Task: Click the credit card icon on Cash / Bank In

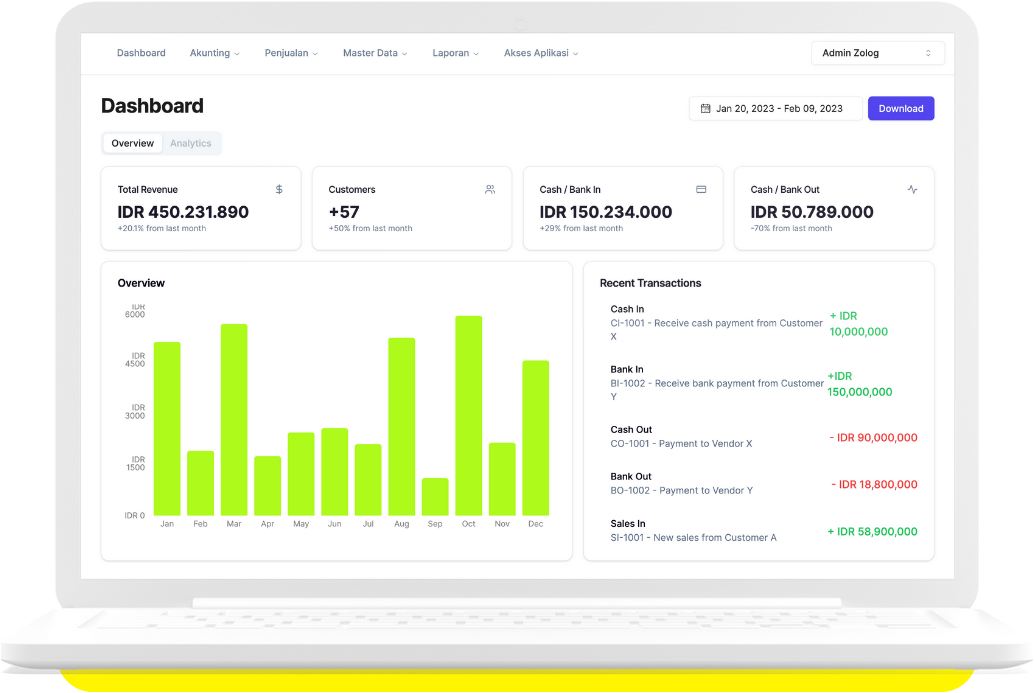Action: coord(701,189)
